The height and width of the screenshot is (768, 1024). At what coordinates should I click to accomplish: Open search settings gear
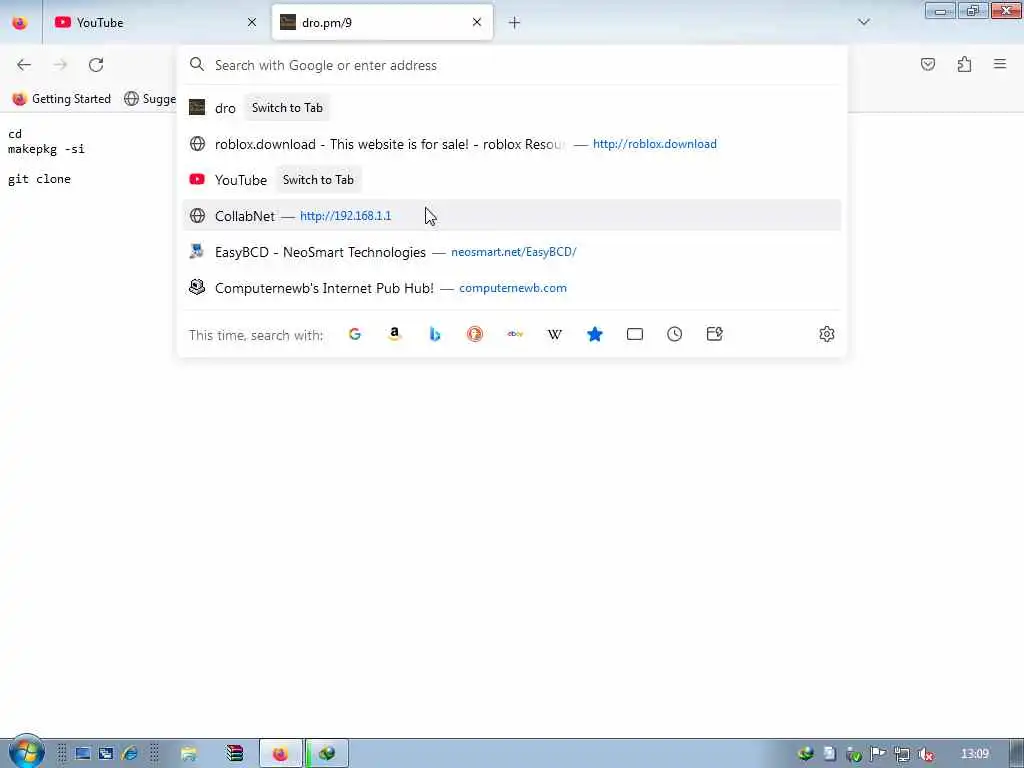pos(827,334)
